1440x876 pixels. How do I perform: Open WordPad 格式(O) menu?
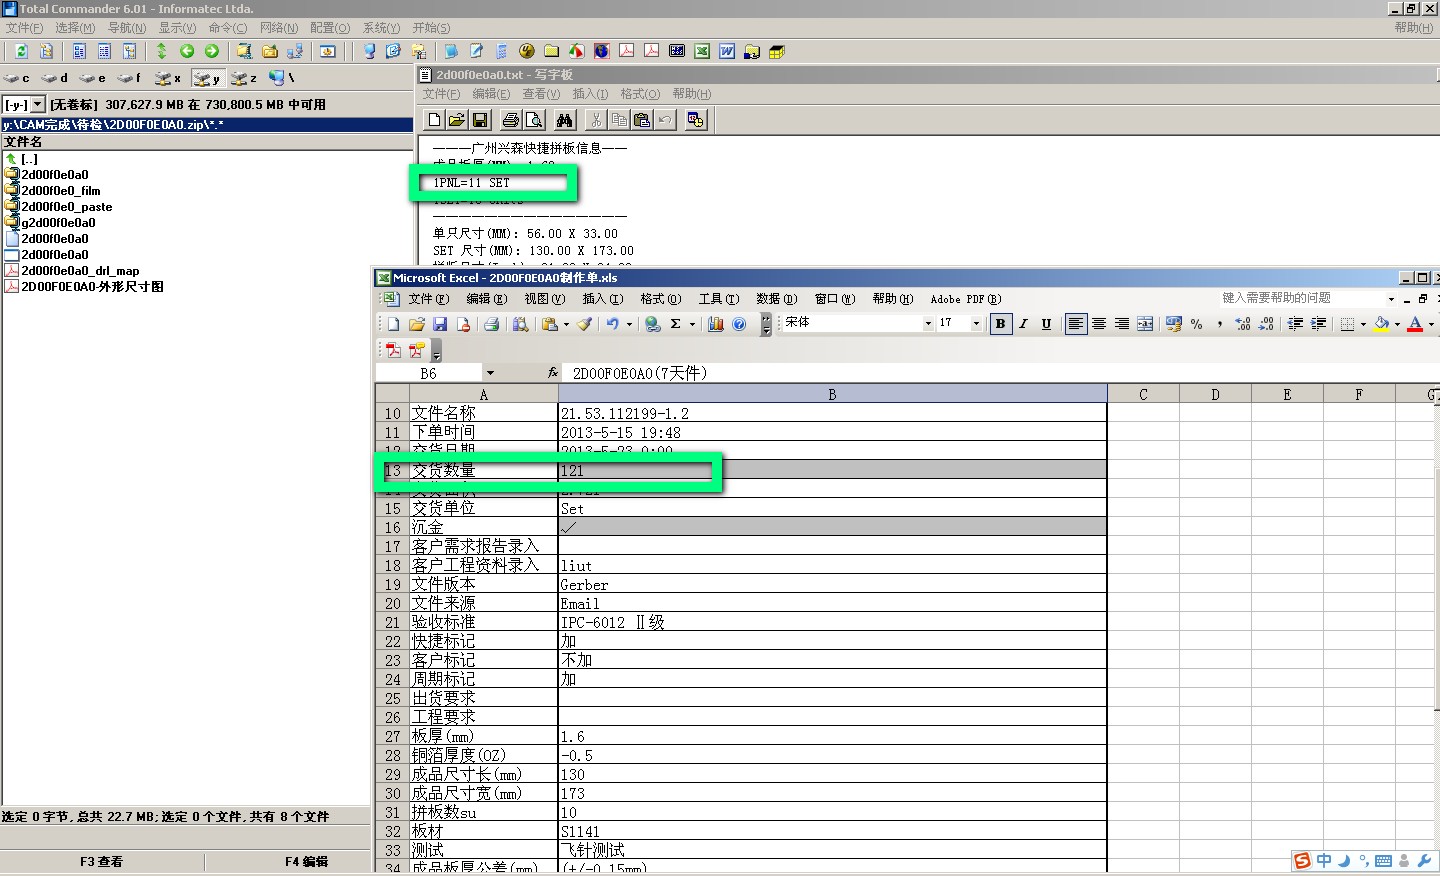pyautogui.click(x=640, y=94)
